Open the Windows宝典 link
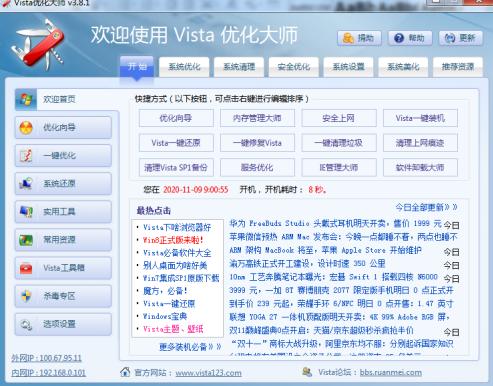The width and height of the screenshot is (493, 386). point(165,316)
